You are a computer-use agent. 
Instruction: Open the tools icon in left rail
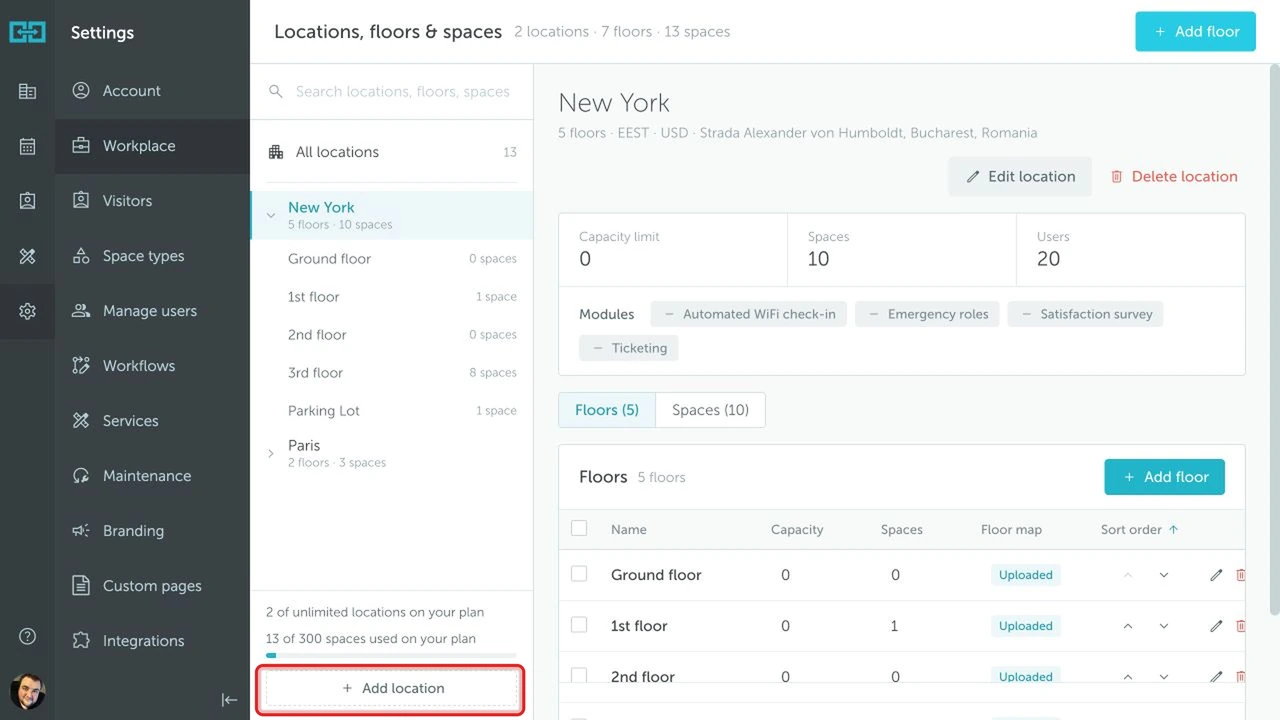pos(27,256)
